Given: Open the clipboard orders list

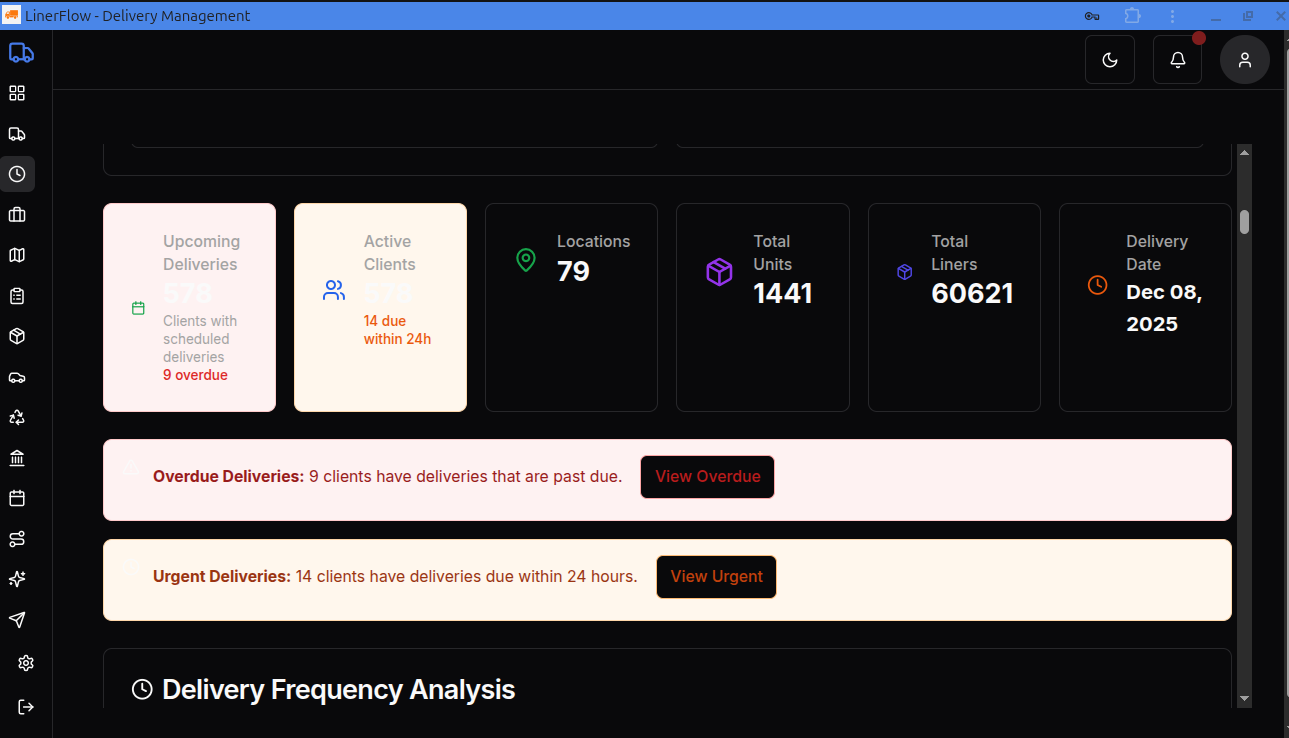Looking at the screenshot, I should 18,295.
